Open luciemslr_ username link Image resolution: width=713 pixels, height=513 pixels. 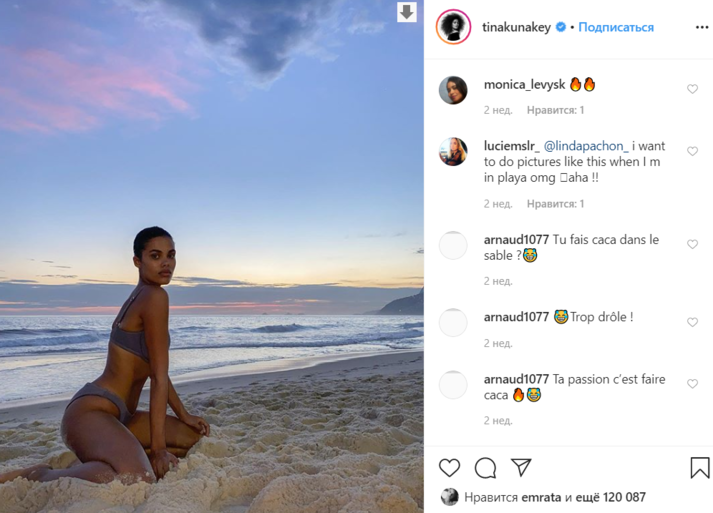point(512,146)
